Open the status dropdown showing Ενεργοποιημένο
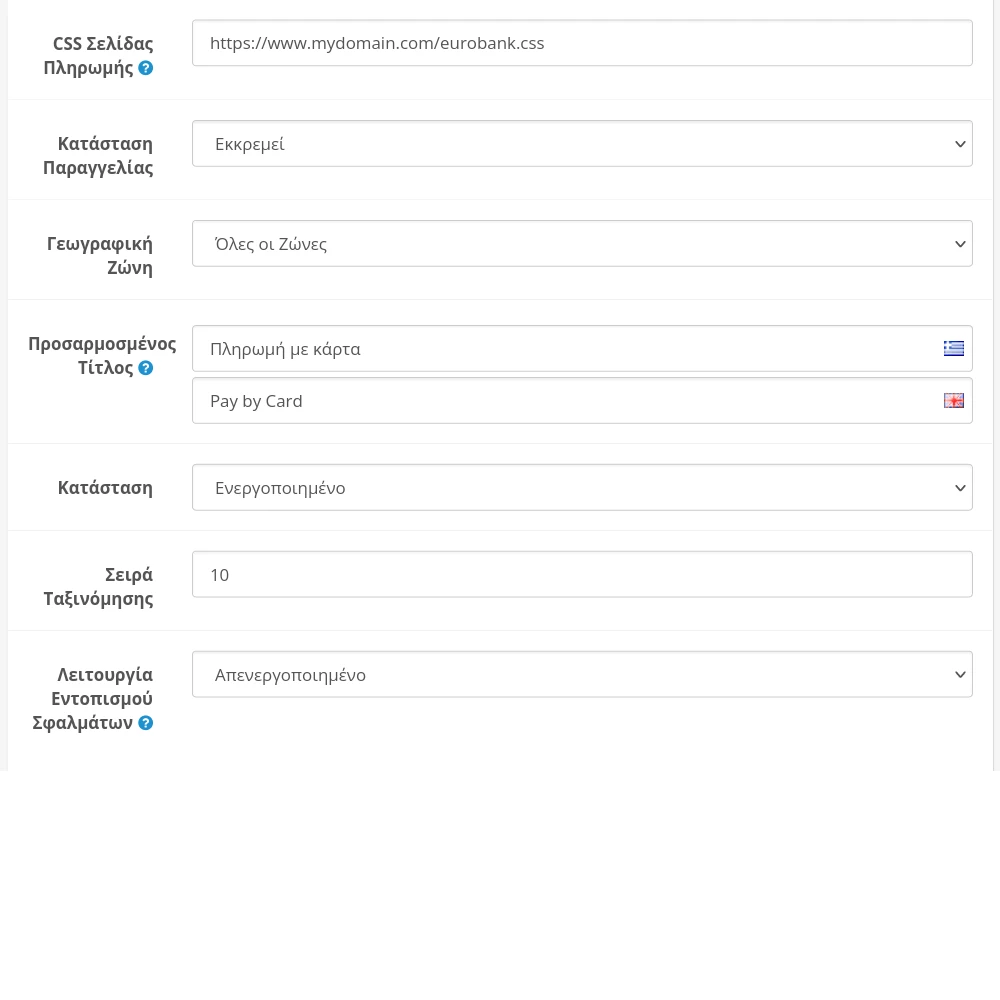The height and width of the screenshot is (1000, 1000). click(x=582, y=488)
